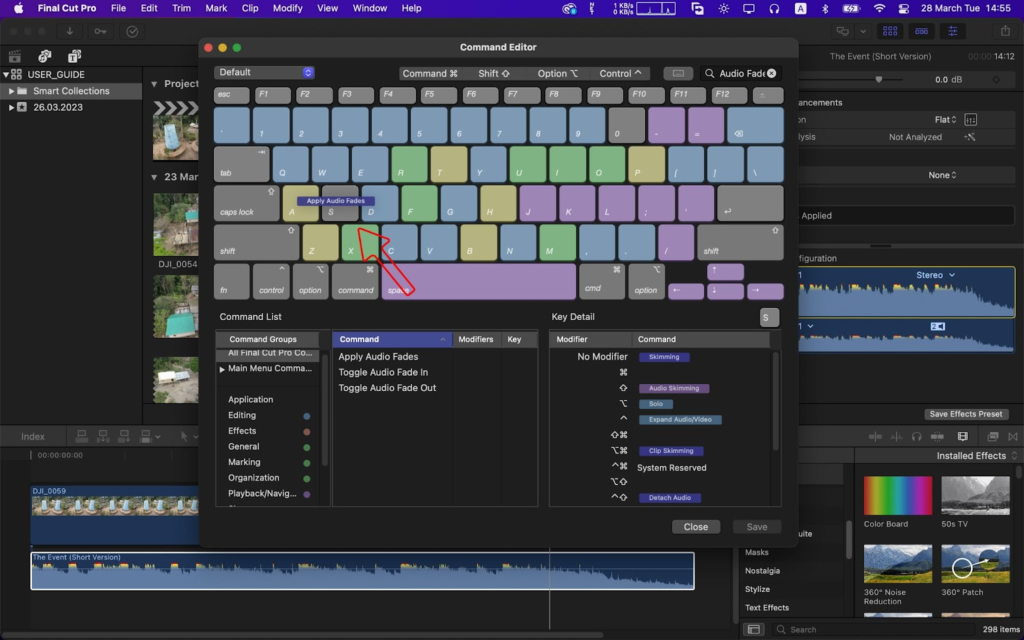Expand Main Menu Commands group
This screenshot has width=1024, height=640.
(x=222, y=369)
